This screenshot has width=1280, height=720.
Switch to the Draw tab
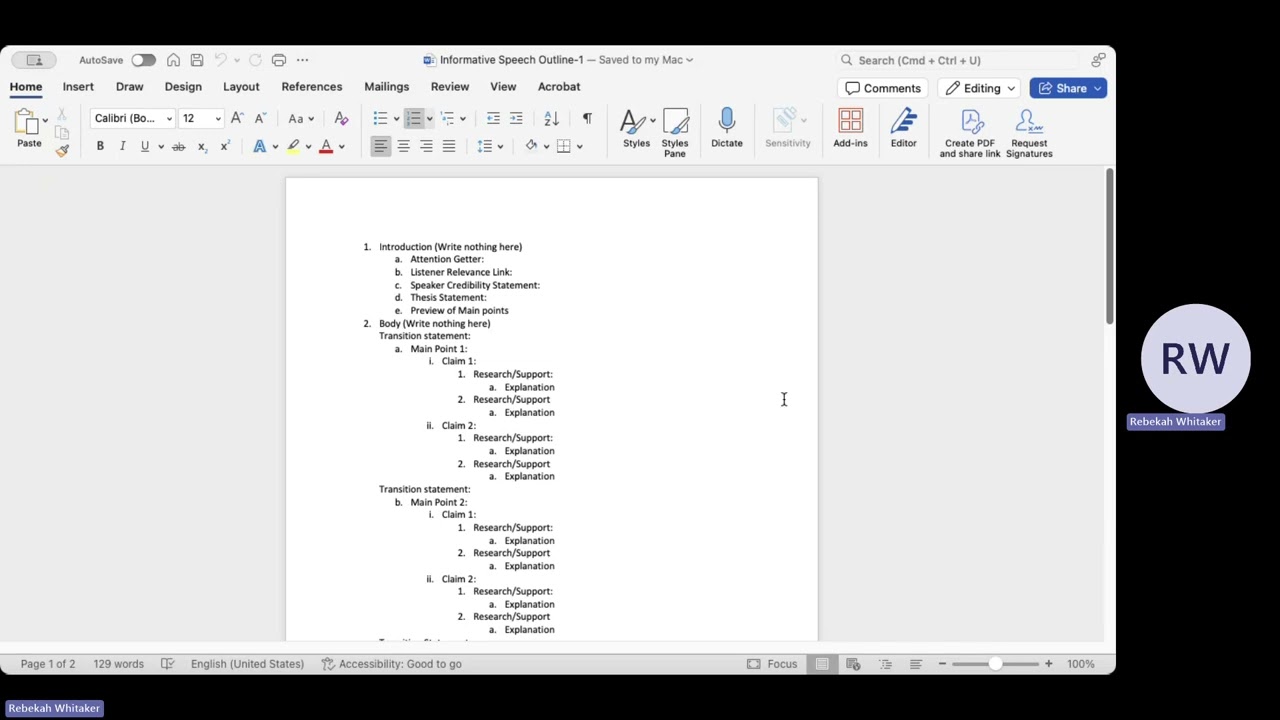point(129,87)
